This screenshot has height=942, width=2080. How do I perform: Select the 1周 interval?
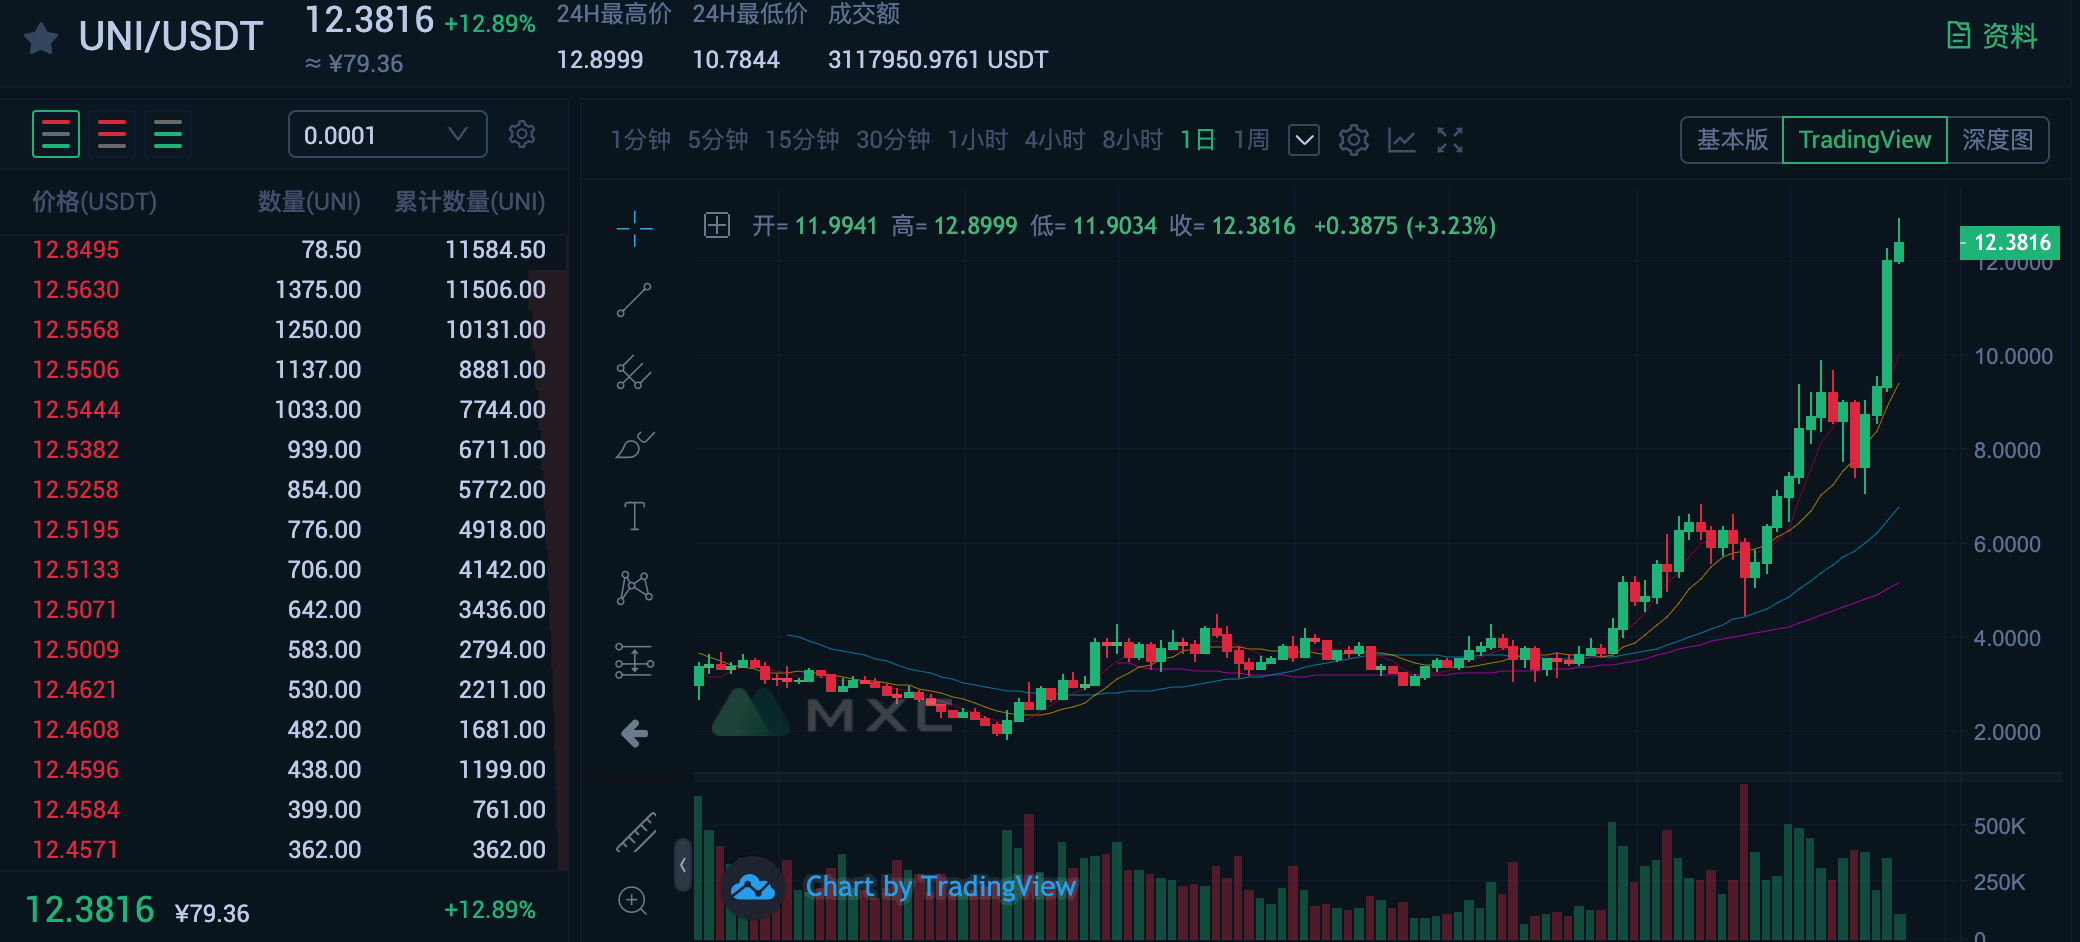(x=1251, y=140)
